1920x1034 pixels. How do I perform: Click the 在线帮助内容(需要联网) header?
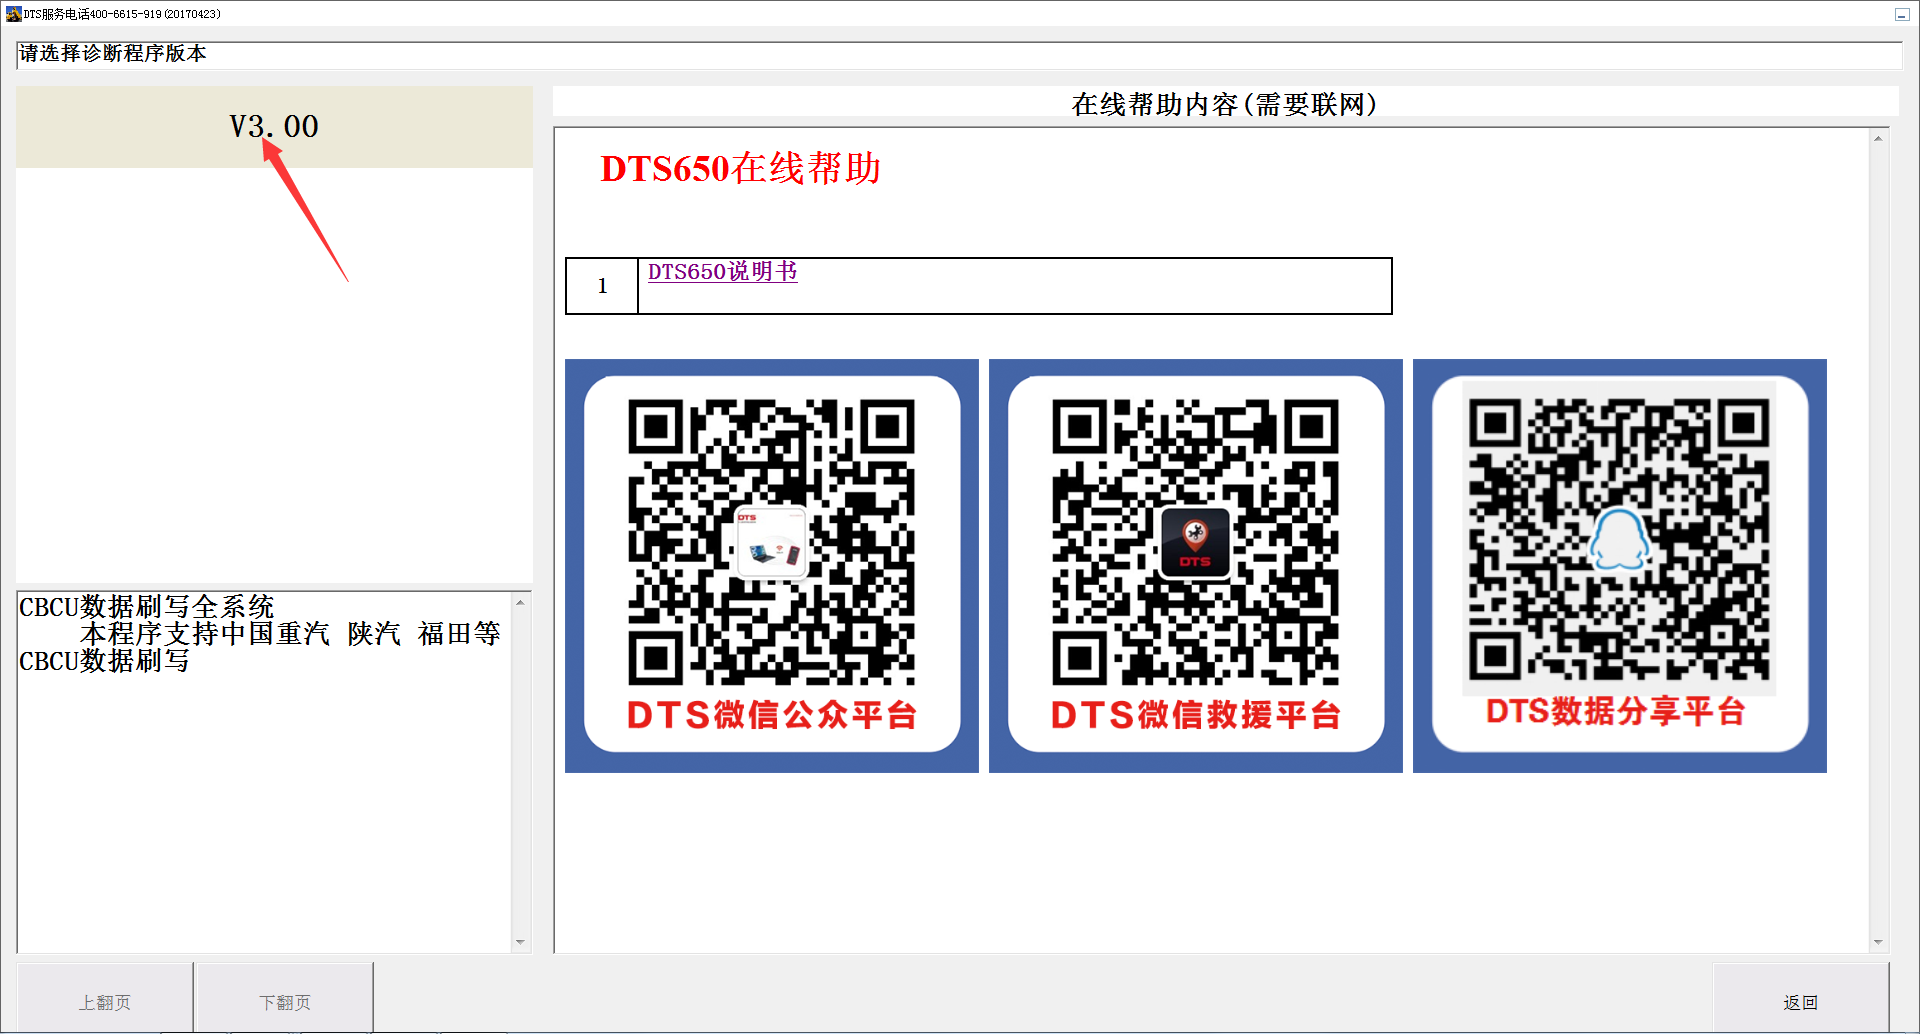[x=1224, y=104]
